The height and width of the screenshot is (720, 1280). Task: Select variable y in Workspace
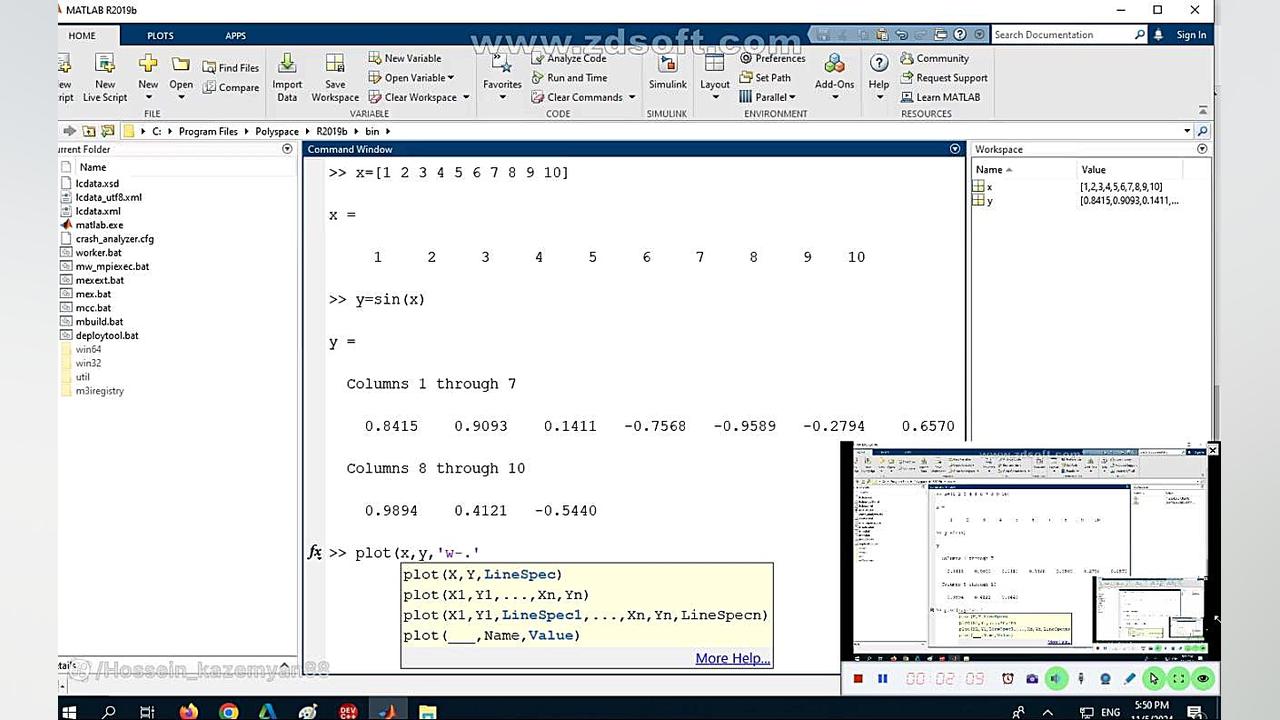point(989,201)
